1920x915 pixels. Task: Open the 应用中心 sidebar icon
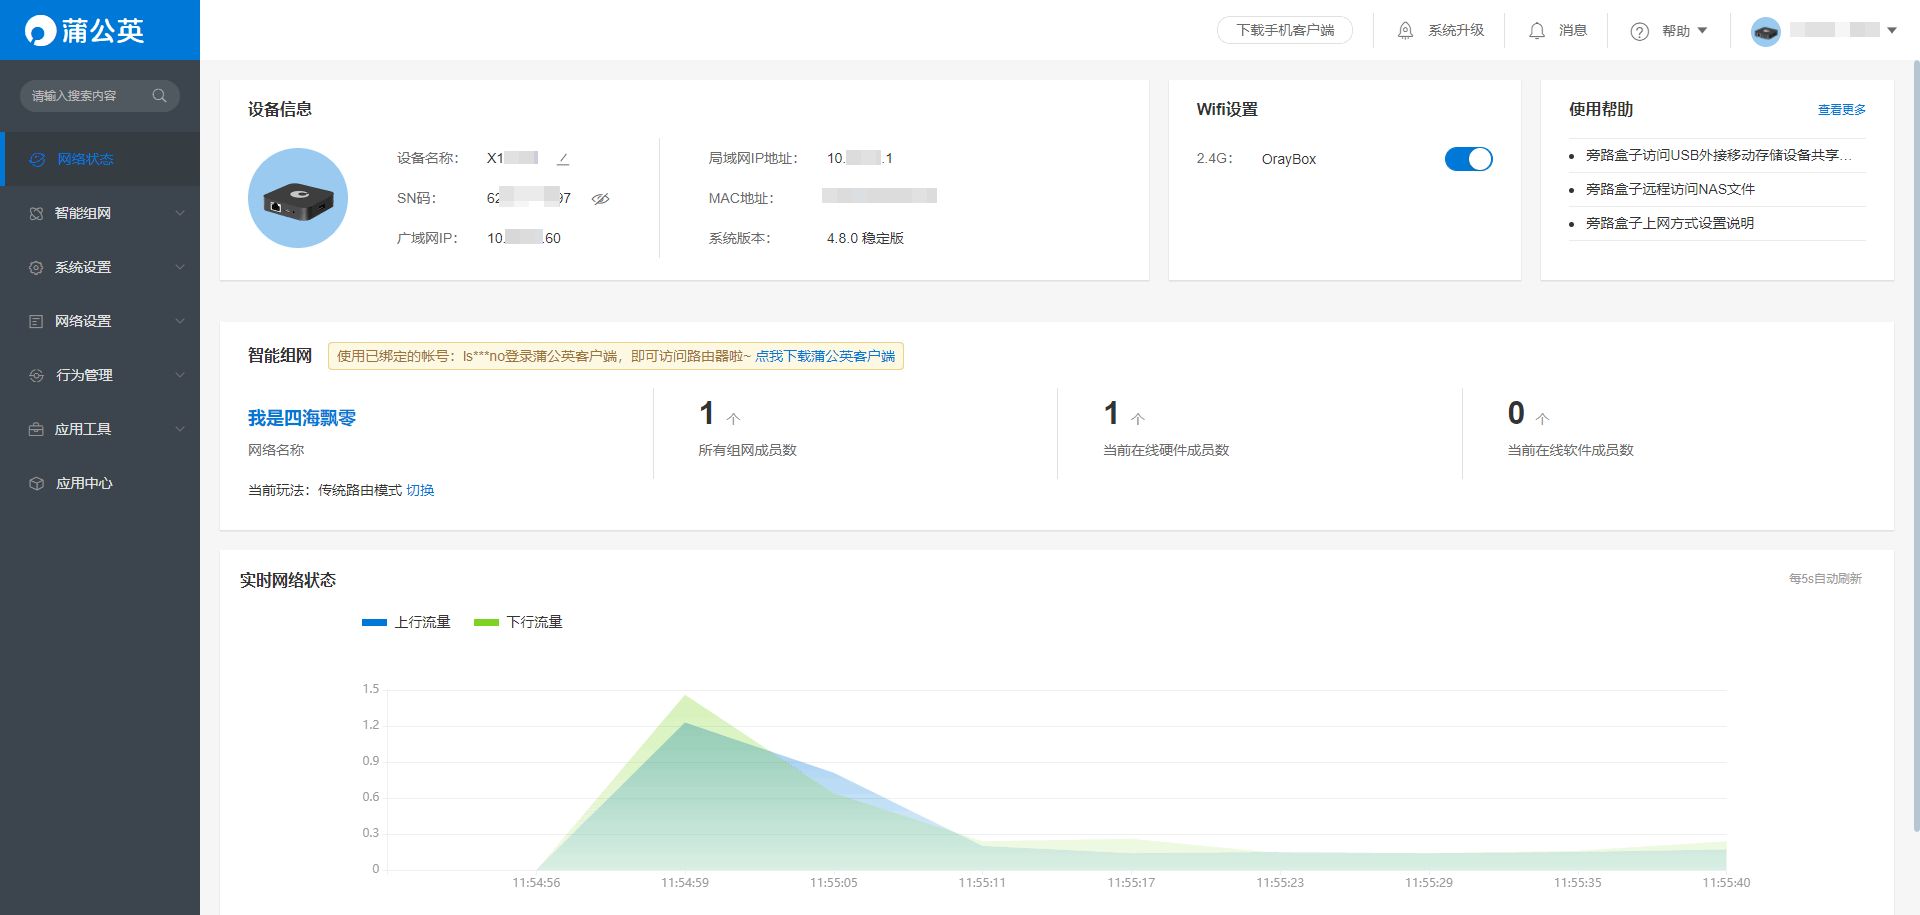[x=36, y=482]
